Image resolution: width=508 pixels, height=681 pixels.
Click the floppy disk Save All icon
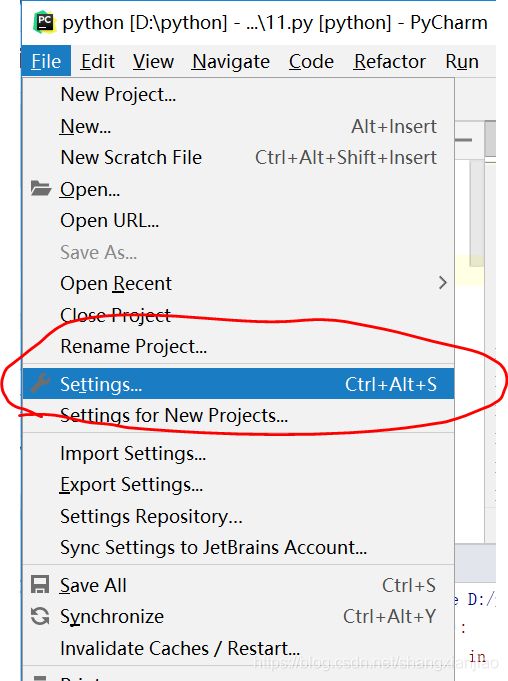(x=40, y=585)
